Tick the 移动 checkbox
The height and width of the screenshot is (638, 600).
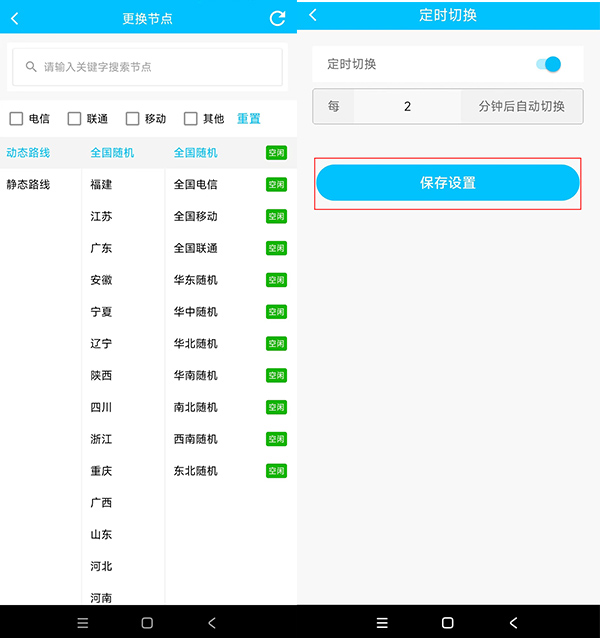coord(132,119)
